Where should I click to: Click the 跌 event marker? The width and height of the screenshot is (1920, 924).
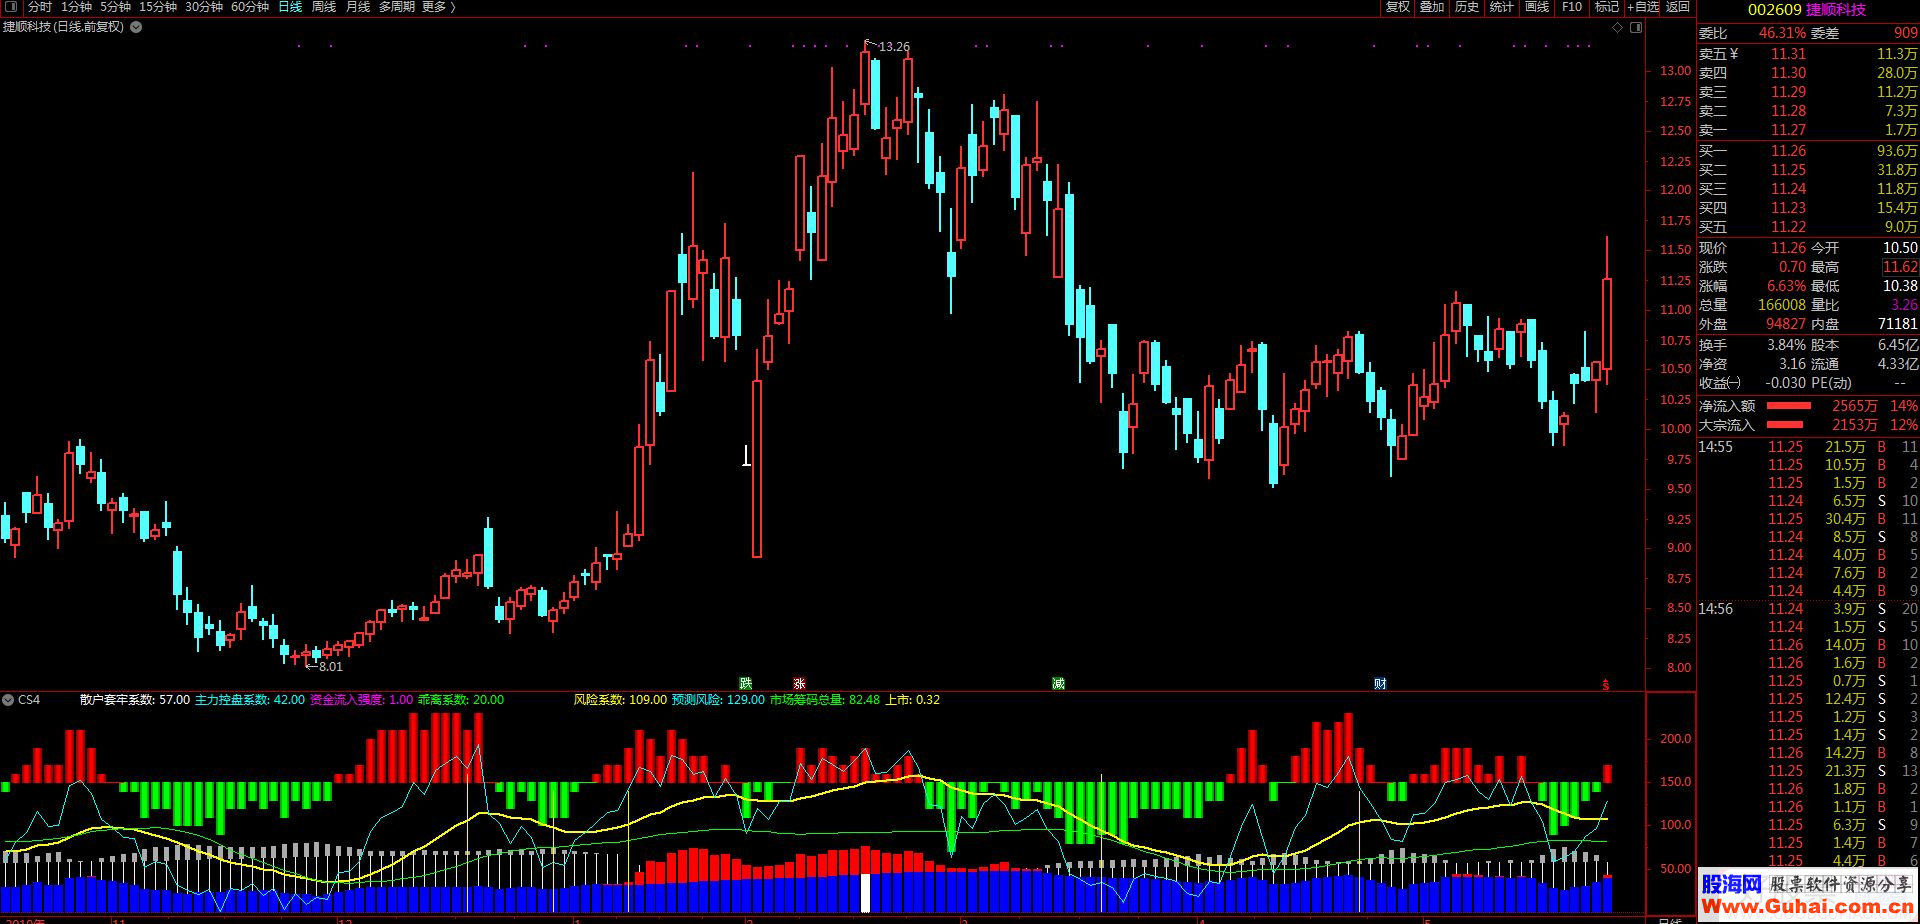pos(746,684)
